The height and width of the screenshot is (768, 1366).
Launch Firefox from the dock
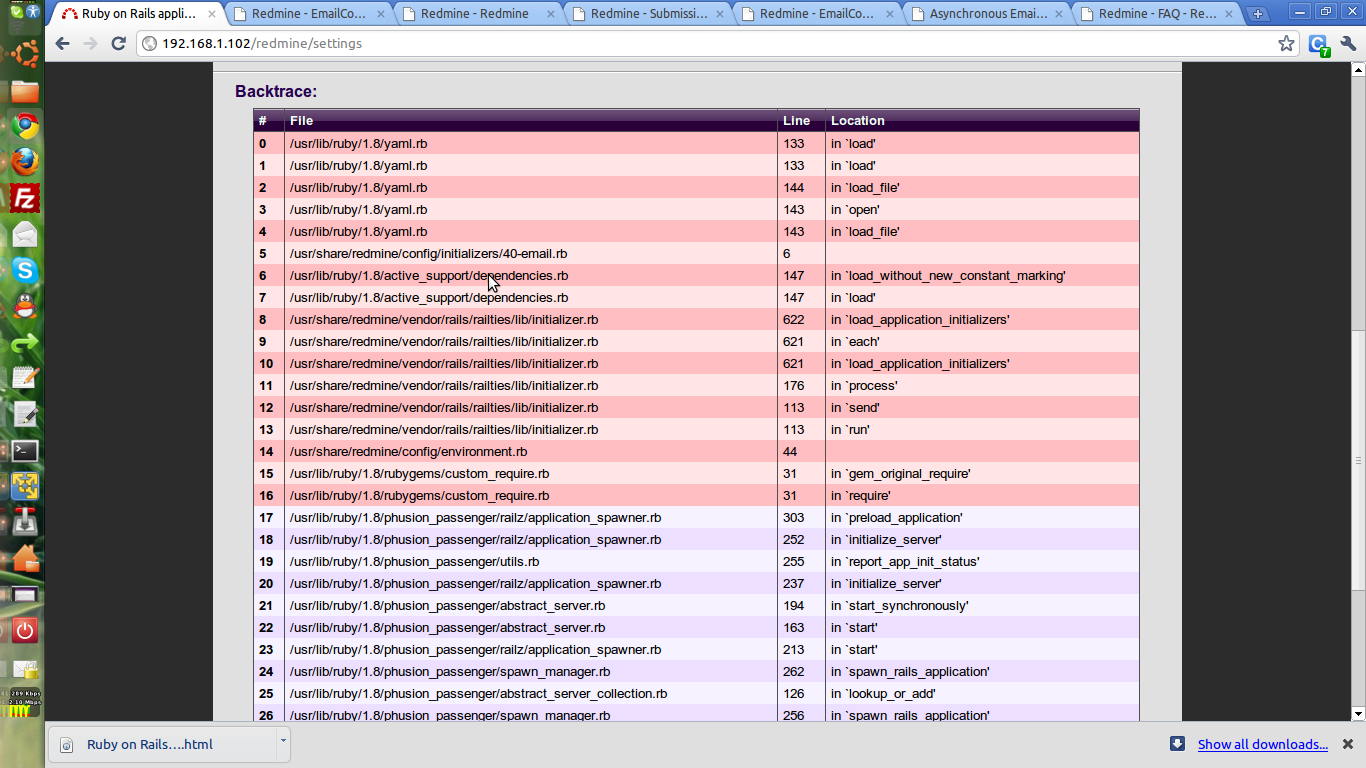tap(25, 162)
